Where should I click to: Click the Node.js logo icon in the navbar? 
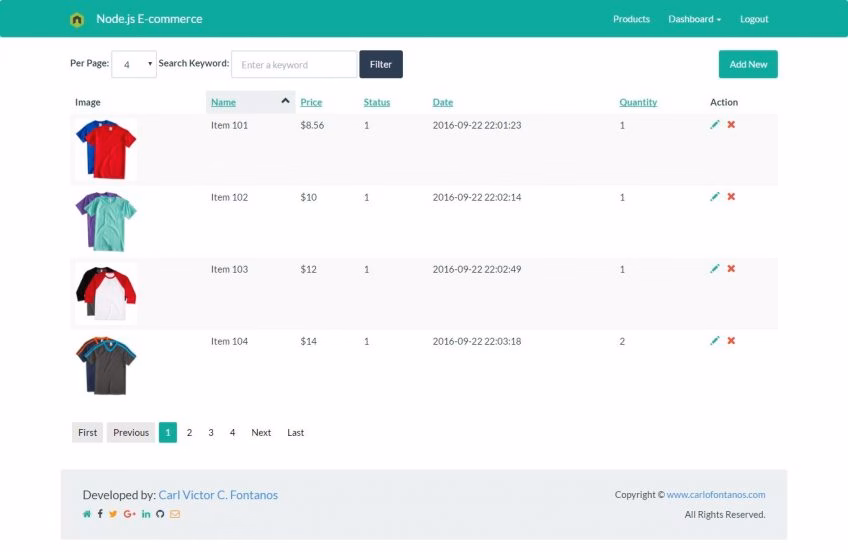click(77, 19)
